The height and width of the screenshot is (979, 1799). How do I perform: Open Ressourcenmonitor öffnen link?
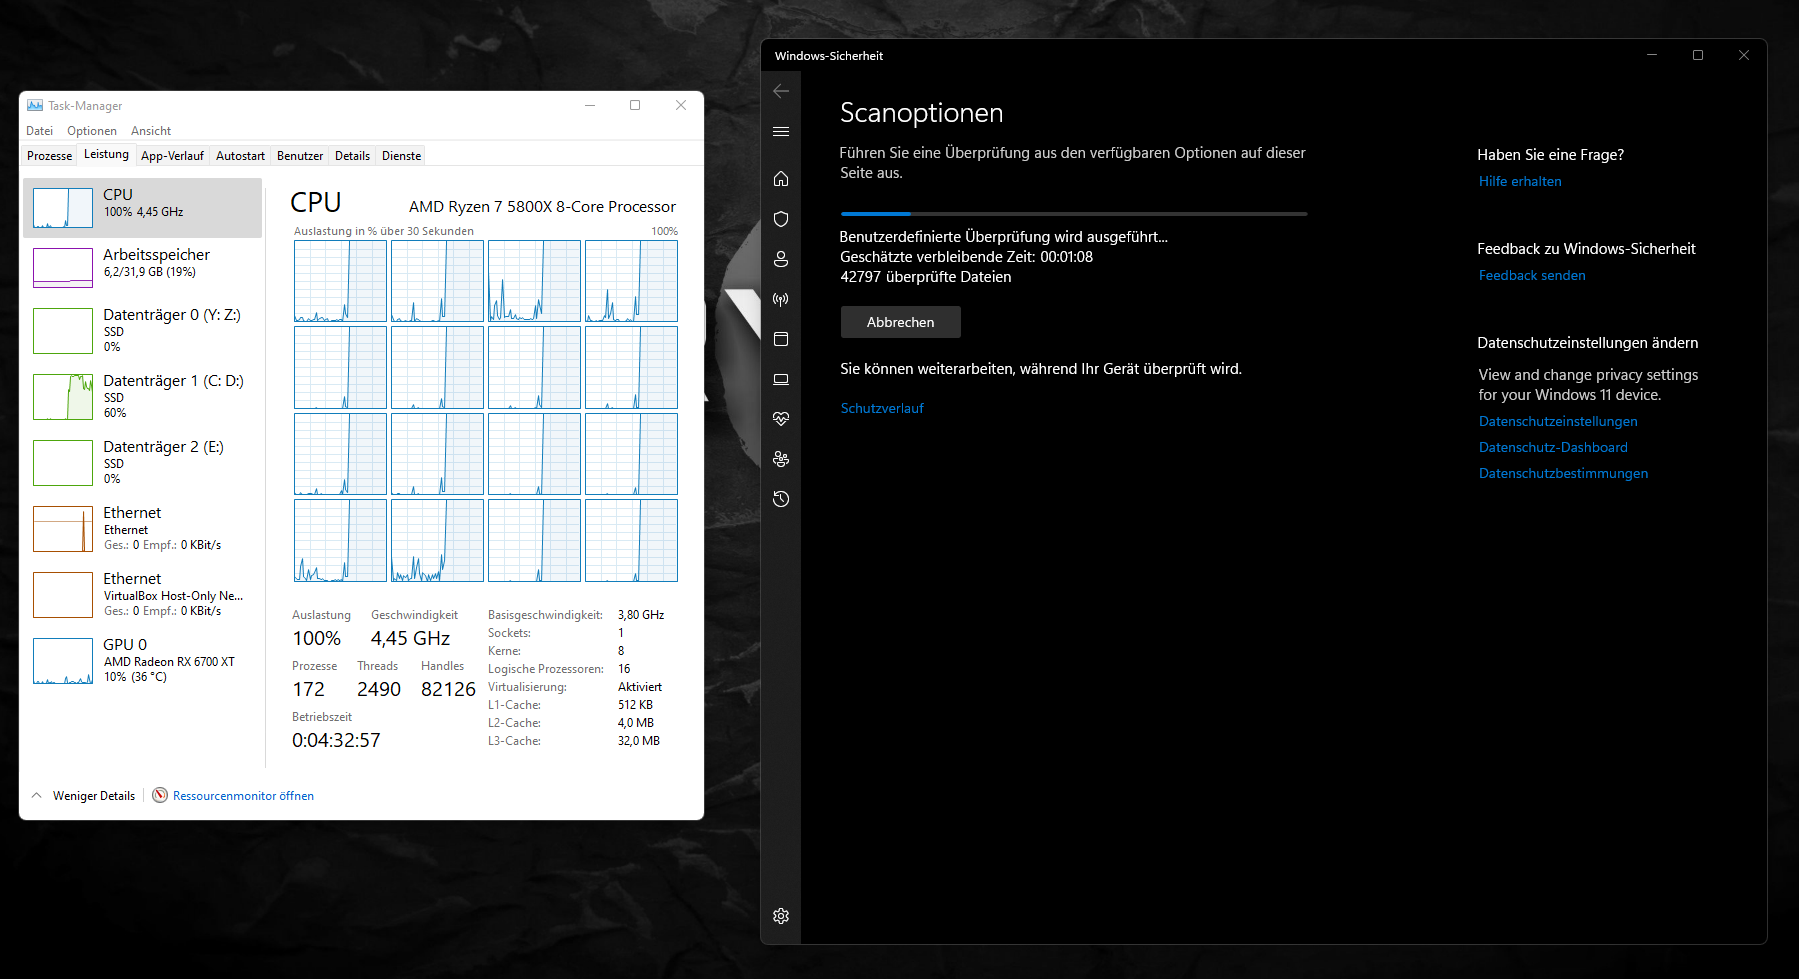(243, 796)
